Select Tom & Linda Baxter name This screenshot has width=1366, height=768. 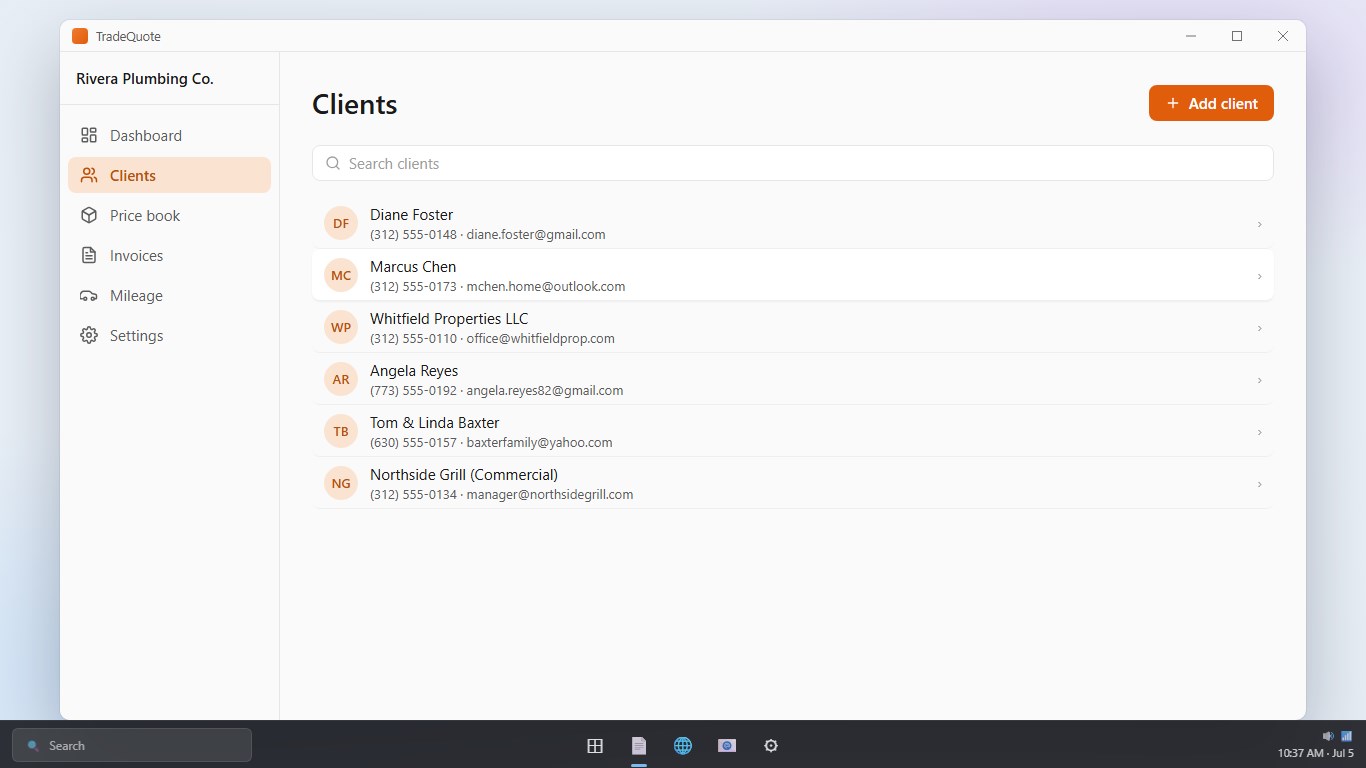click(434, 423)
